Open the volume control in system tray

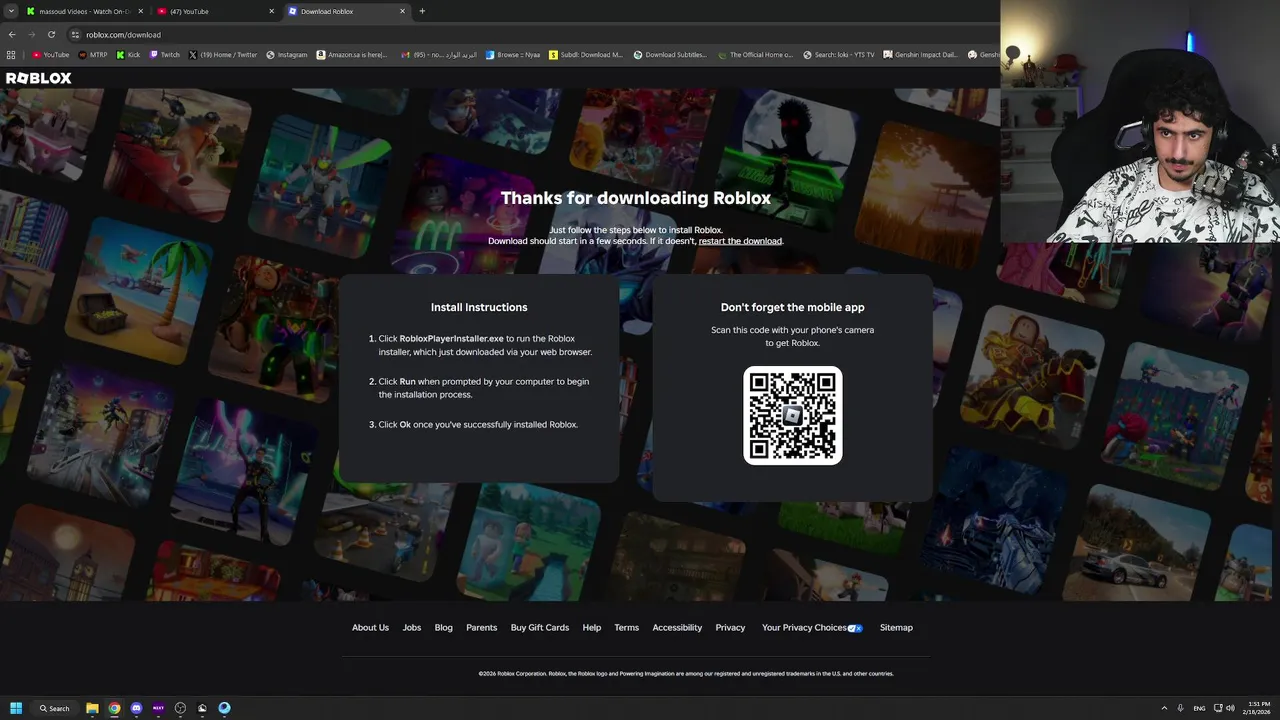tap(1230, 708)
